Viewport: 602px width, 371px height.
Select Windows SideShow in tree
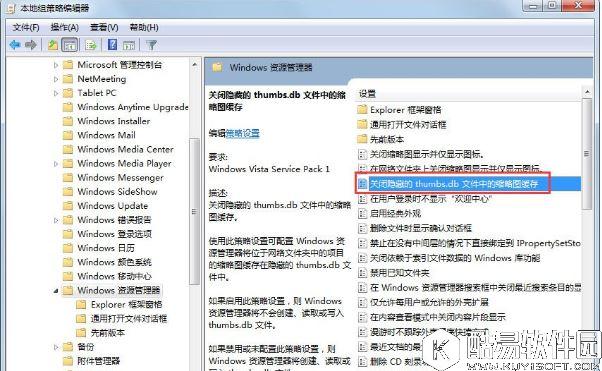pyautogui.click(x=117, y=192)
